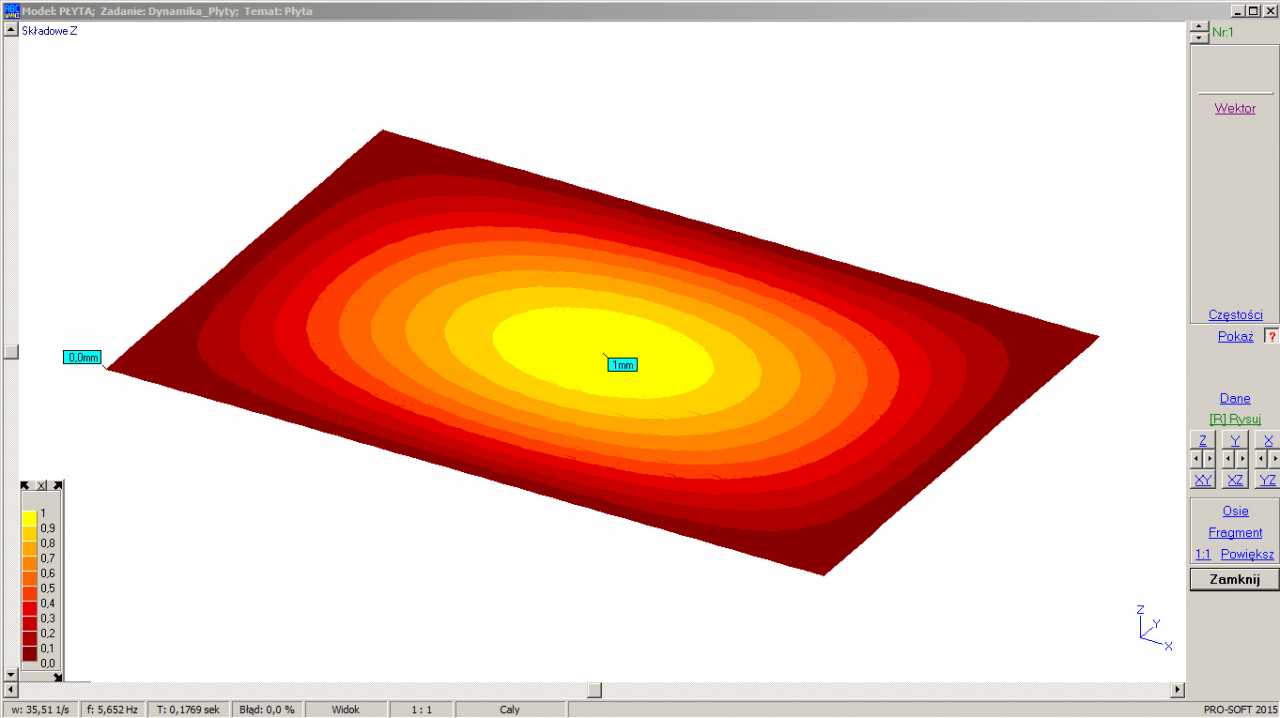Close the color legend with its X icon
1280x718 pixels.
[42, 486]
